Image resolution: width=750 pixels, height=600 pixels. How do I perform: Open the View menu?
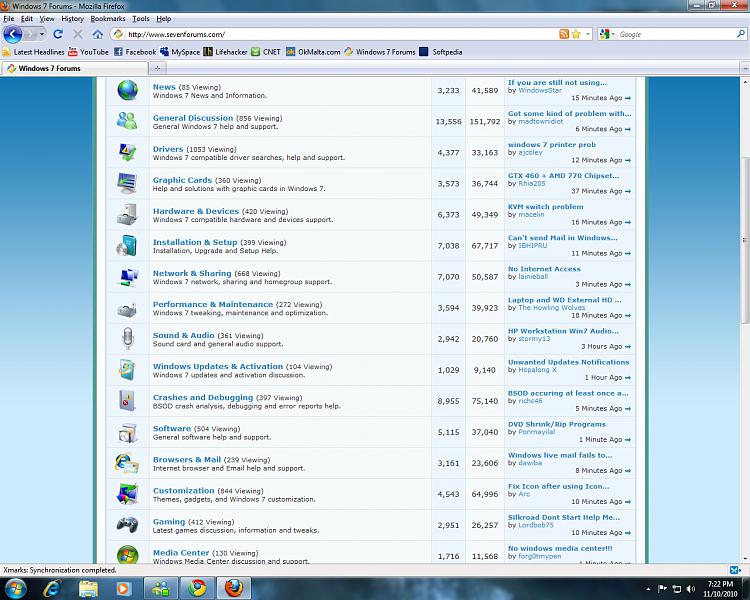(47, 19)
